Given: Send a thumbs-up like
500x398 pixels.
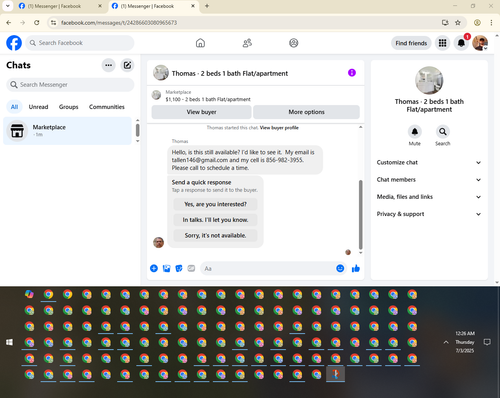Looking at the screenshot, I should click(x=356, y=268).
